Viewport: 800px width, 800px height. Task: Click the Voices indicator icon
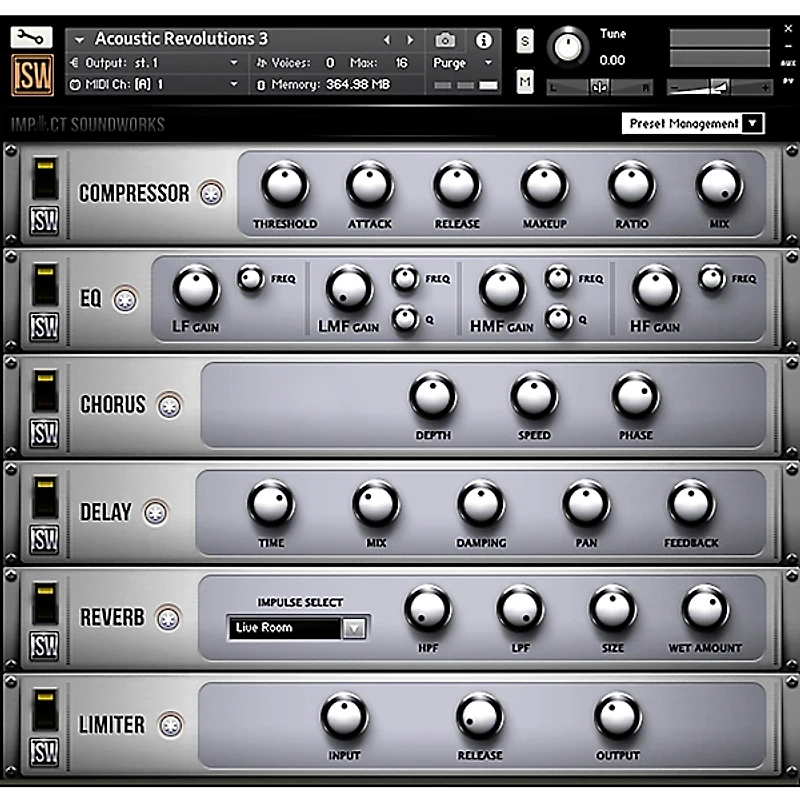[261, 60]
